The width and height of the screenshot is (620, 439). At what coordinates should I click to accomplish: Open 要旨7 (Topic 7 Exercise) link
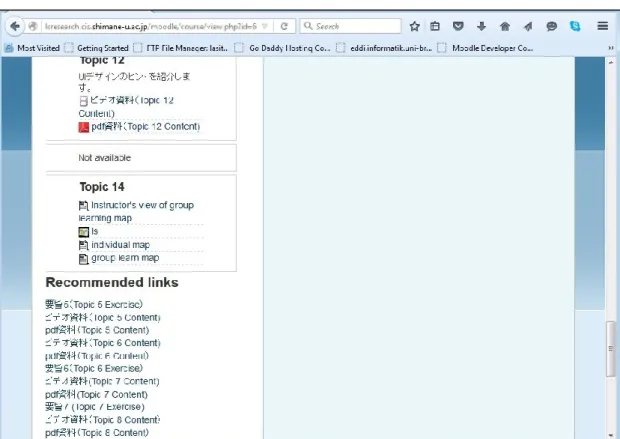tap(95, 407)
